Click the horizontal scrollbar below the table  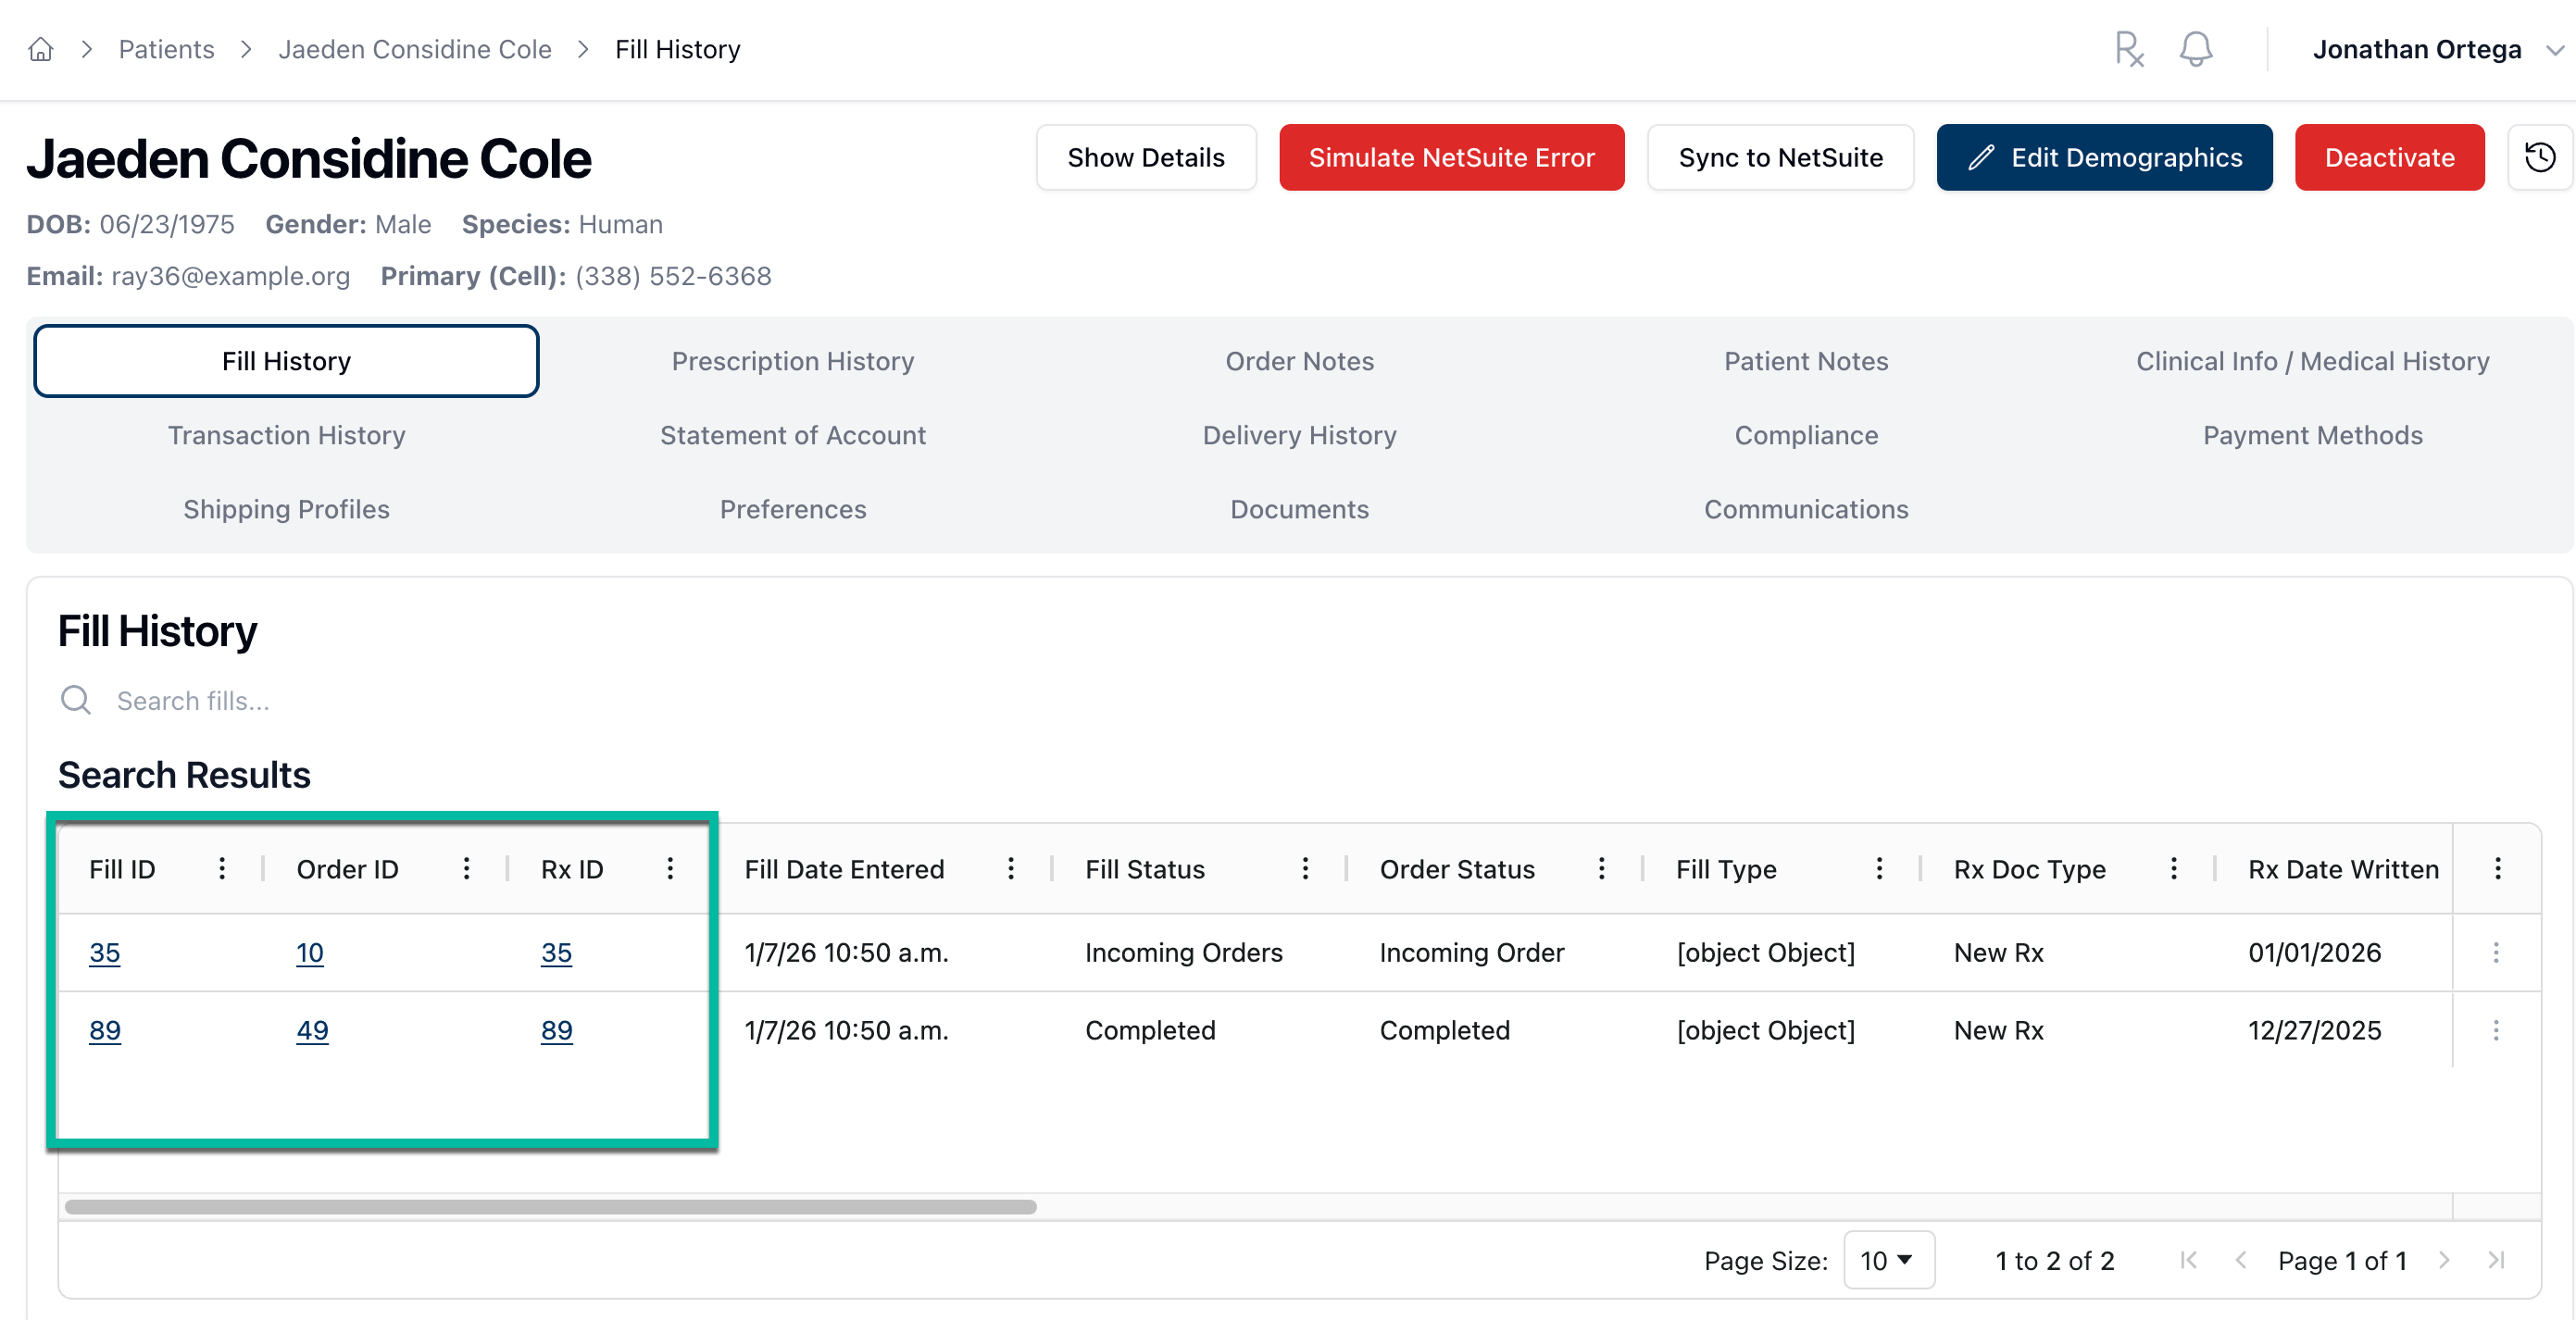(550, 1207)
